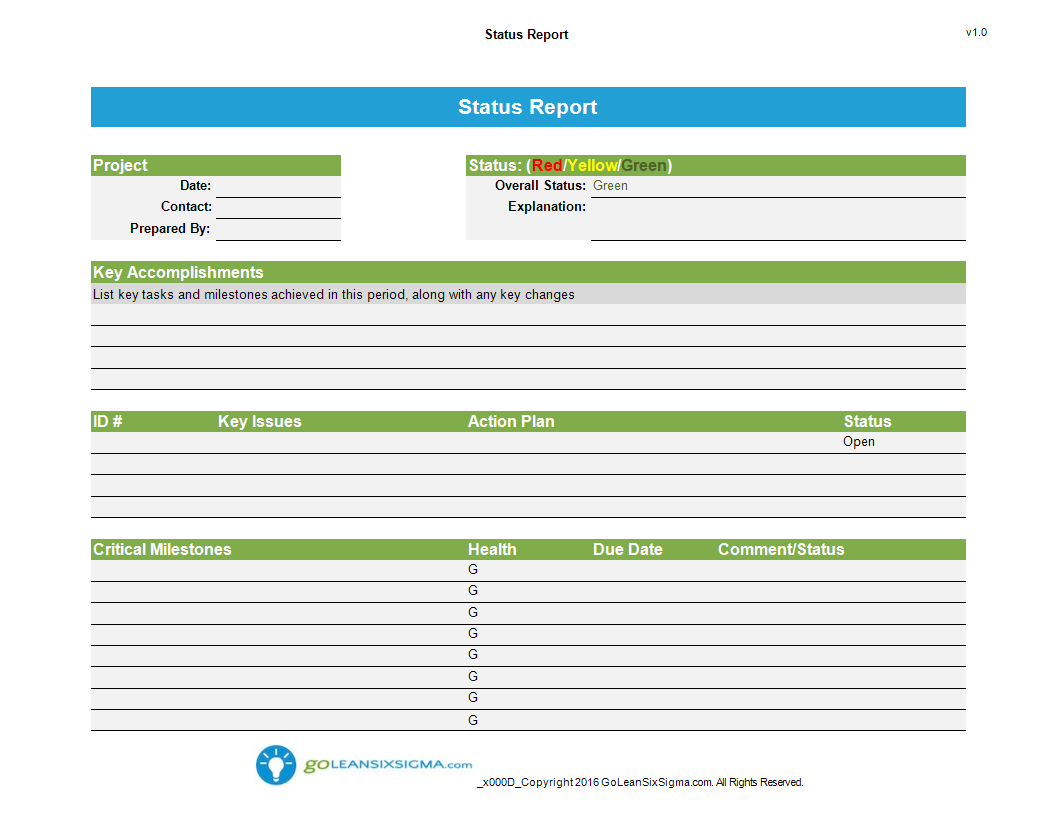Click the Health column header

pos(492,549)
